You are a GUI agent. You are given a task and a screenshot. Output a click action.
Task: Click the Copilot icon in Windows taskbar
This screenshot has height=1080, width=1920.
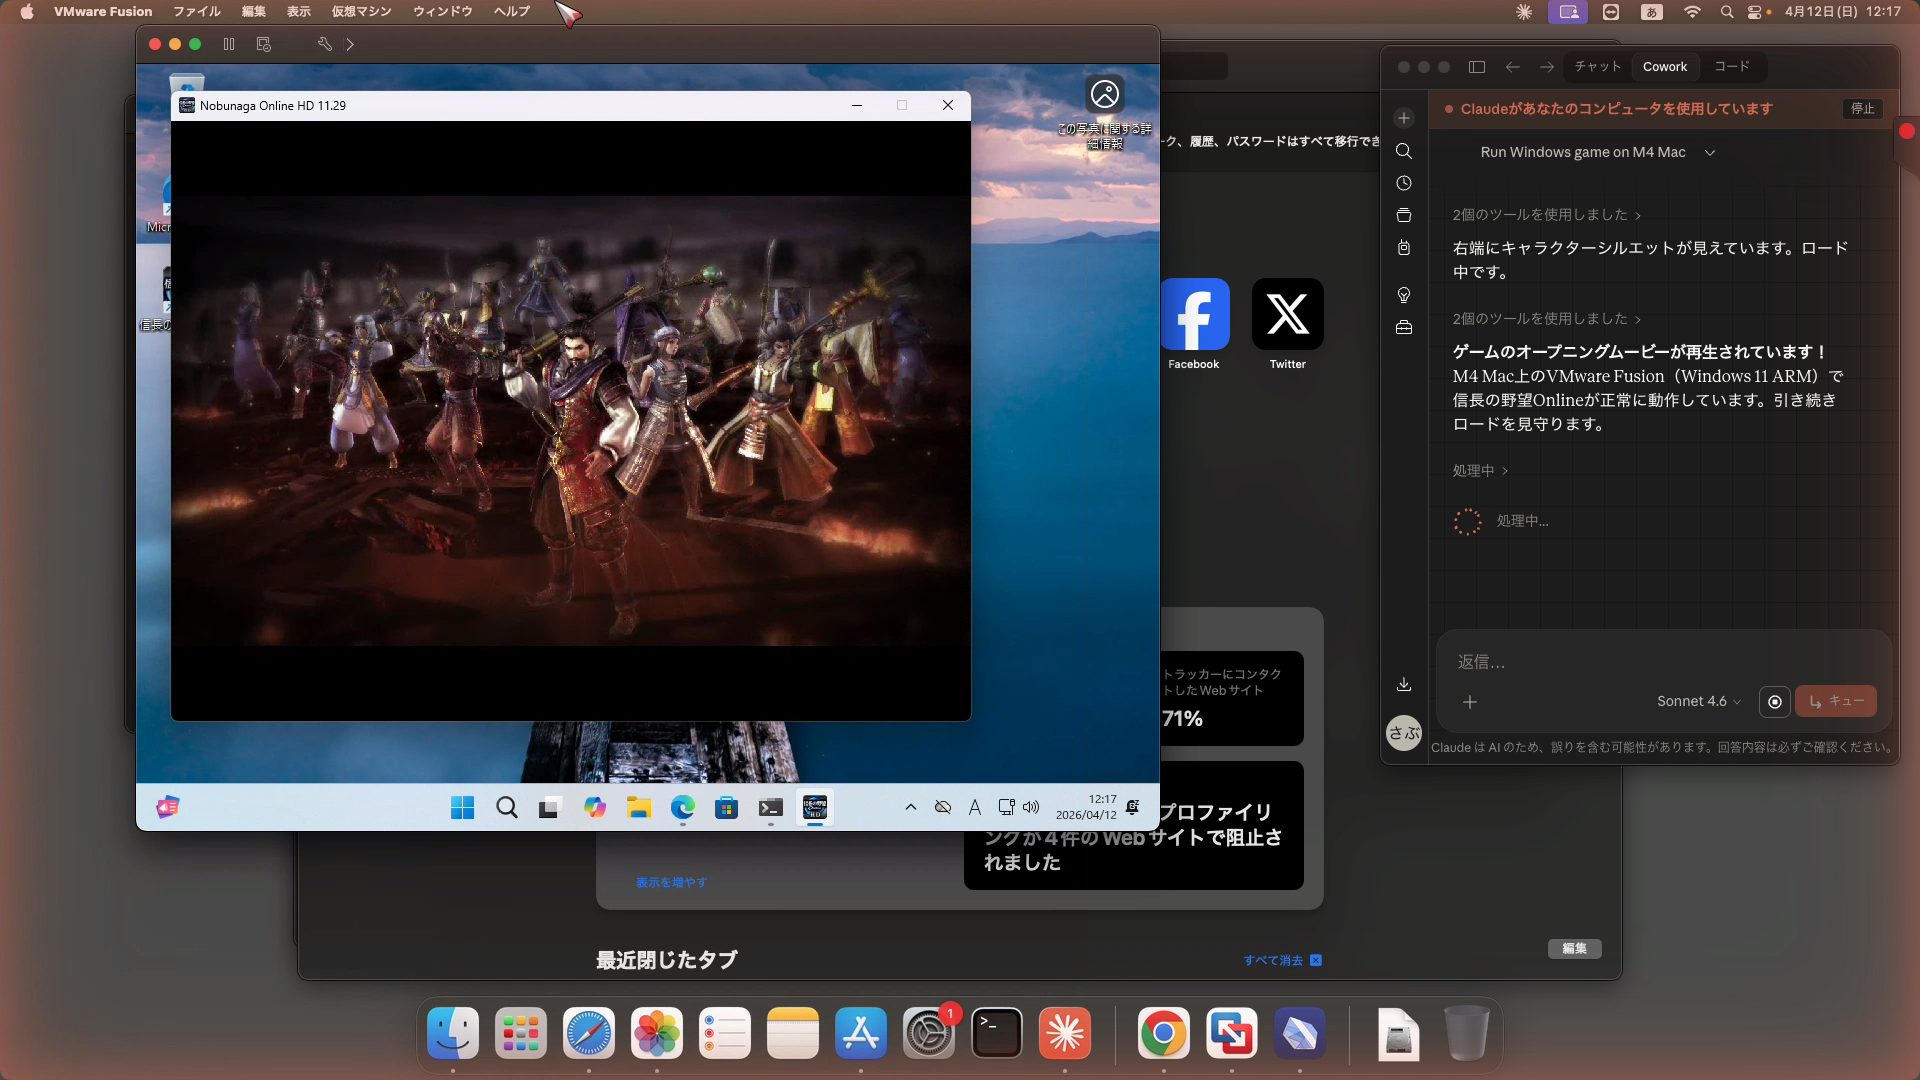(x=595, y=808)
